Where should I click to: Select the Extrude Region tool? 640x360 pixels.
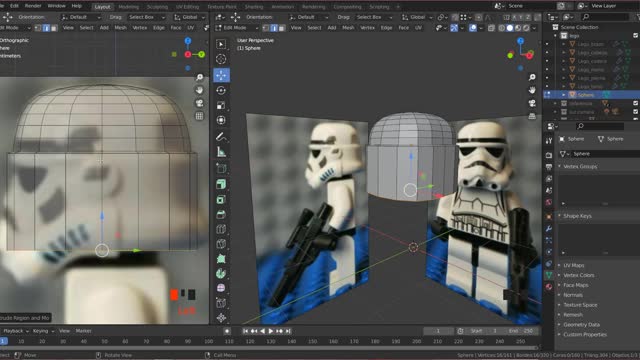221,184
